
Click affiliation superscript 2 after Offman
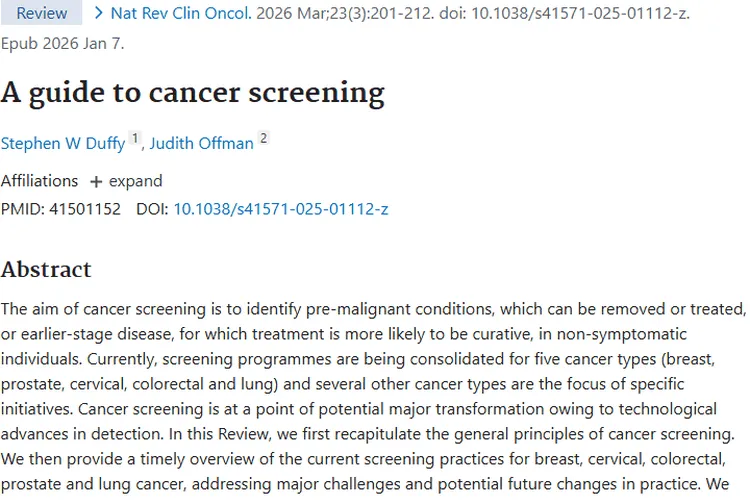263,139
